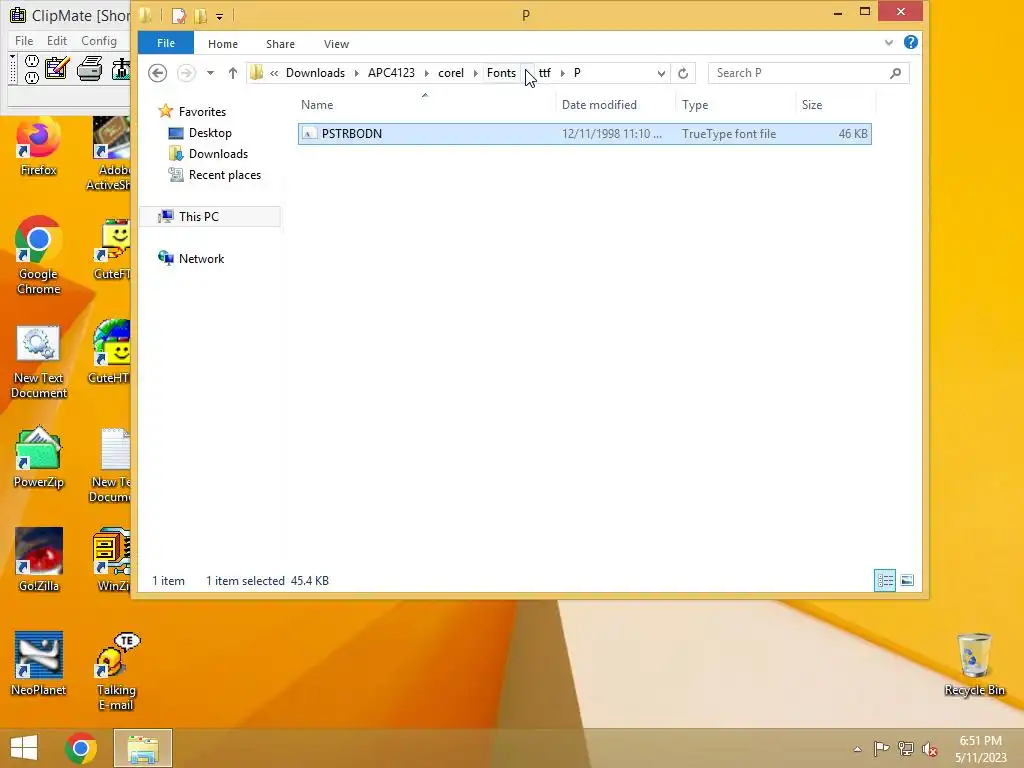This screenshot has height=768, width=1024.
Task: Click the New folder quick access icon
Action: pos(200,16)
